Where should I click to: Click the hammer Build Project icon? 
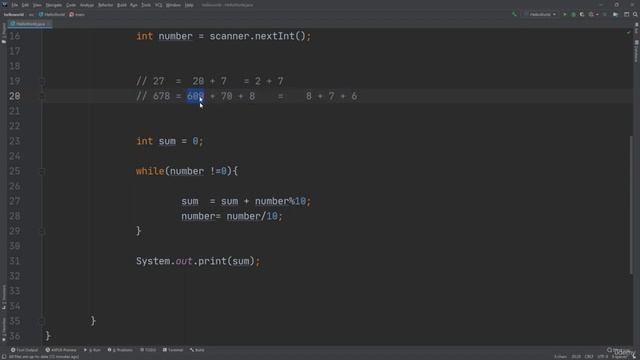pyautogui.click(x=514, y=14)
